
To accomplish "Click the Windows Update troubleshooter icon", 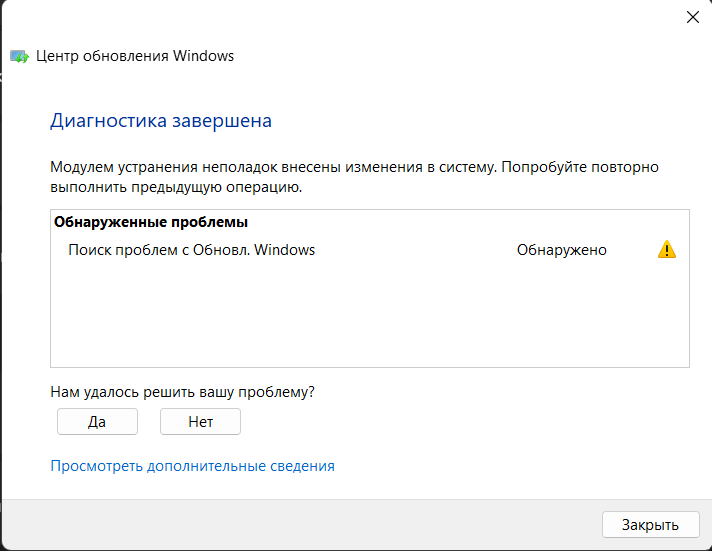I will tap(19, 56).
